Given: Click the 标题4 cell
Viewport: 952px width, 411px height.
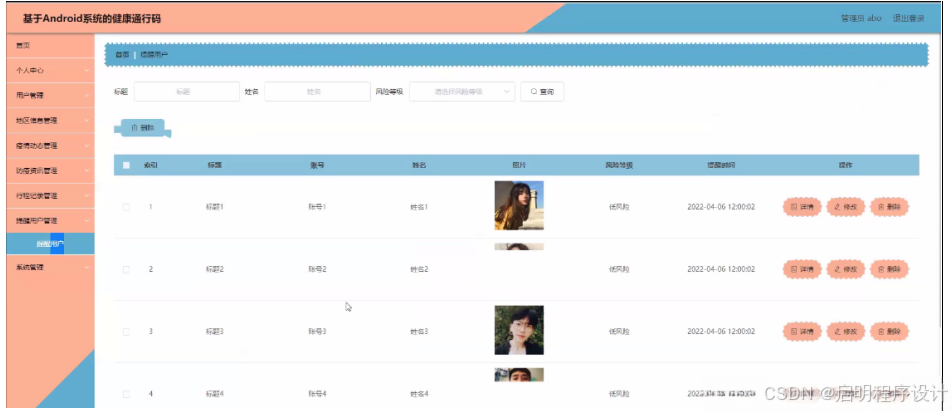Looking at the screenshot, I should coord(215,394).
